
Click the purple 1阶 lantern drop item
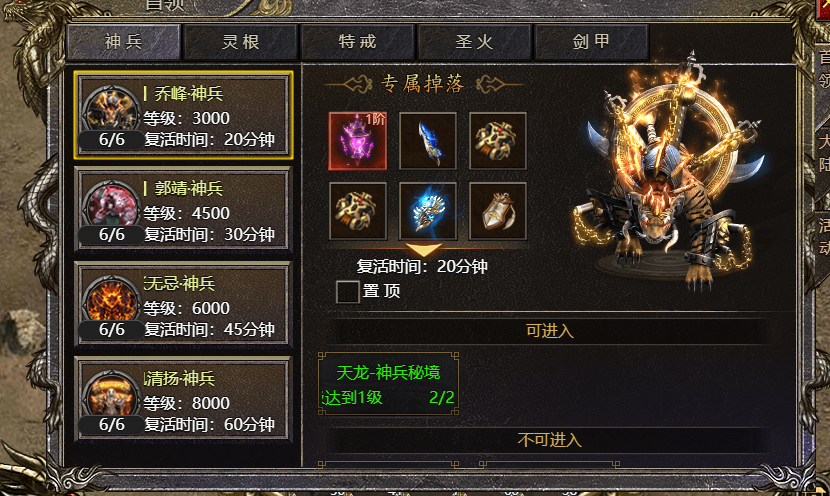tap(358, 141)
